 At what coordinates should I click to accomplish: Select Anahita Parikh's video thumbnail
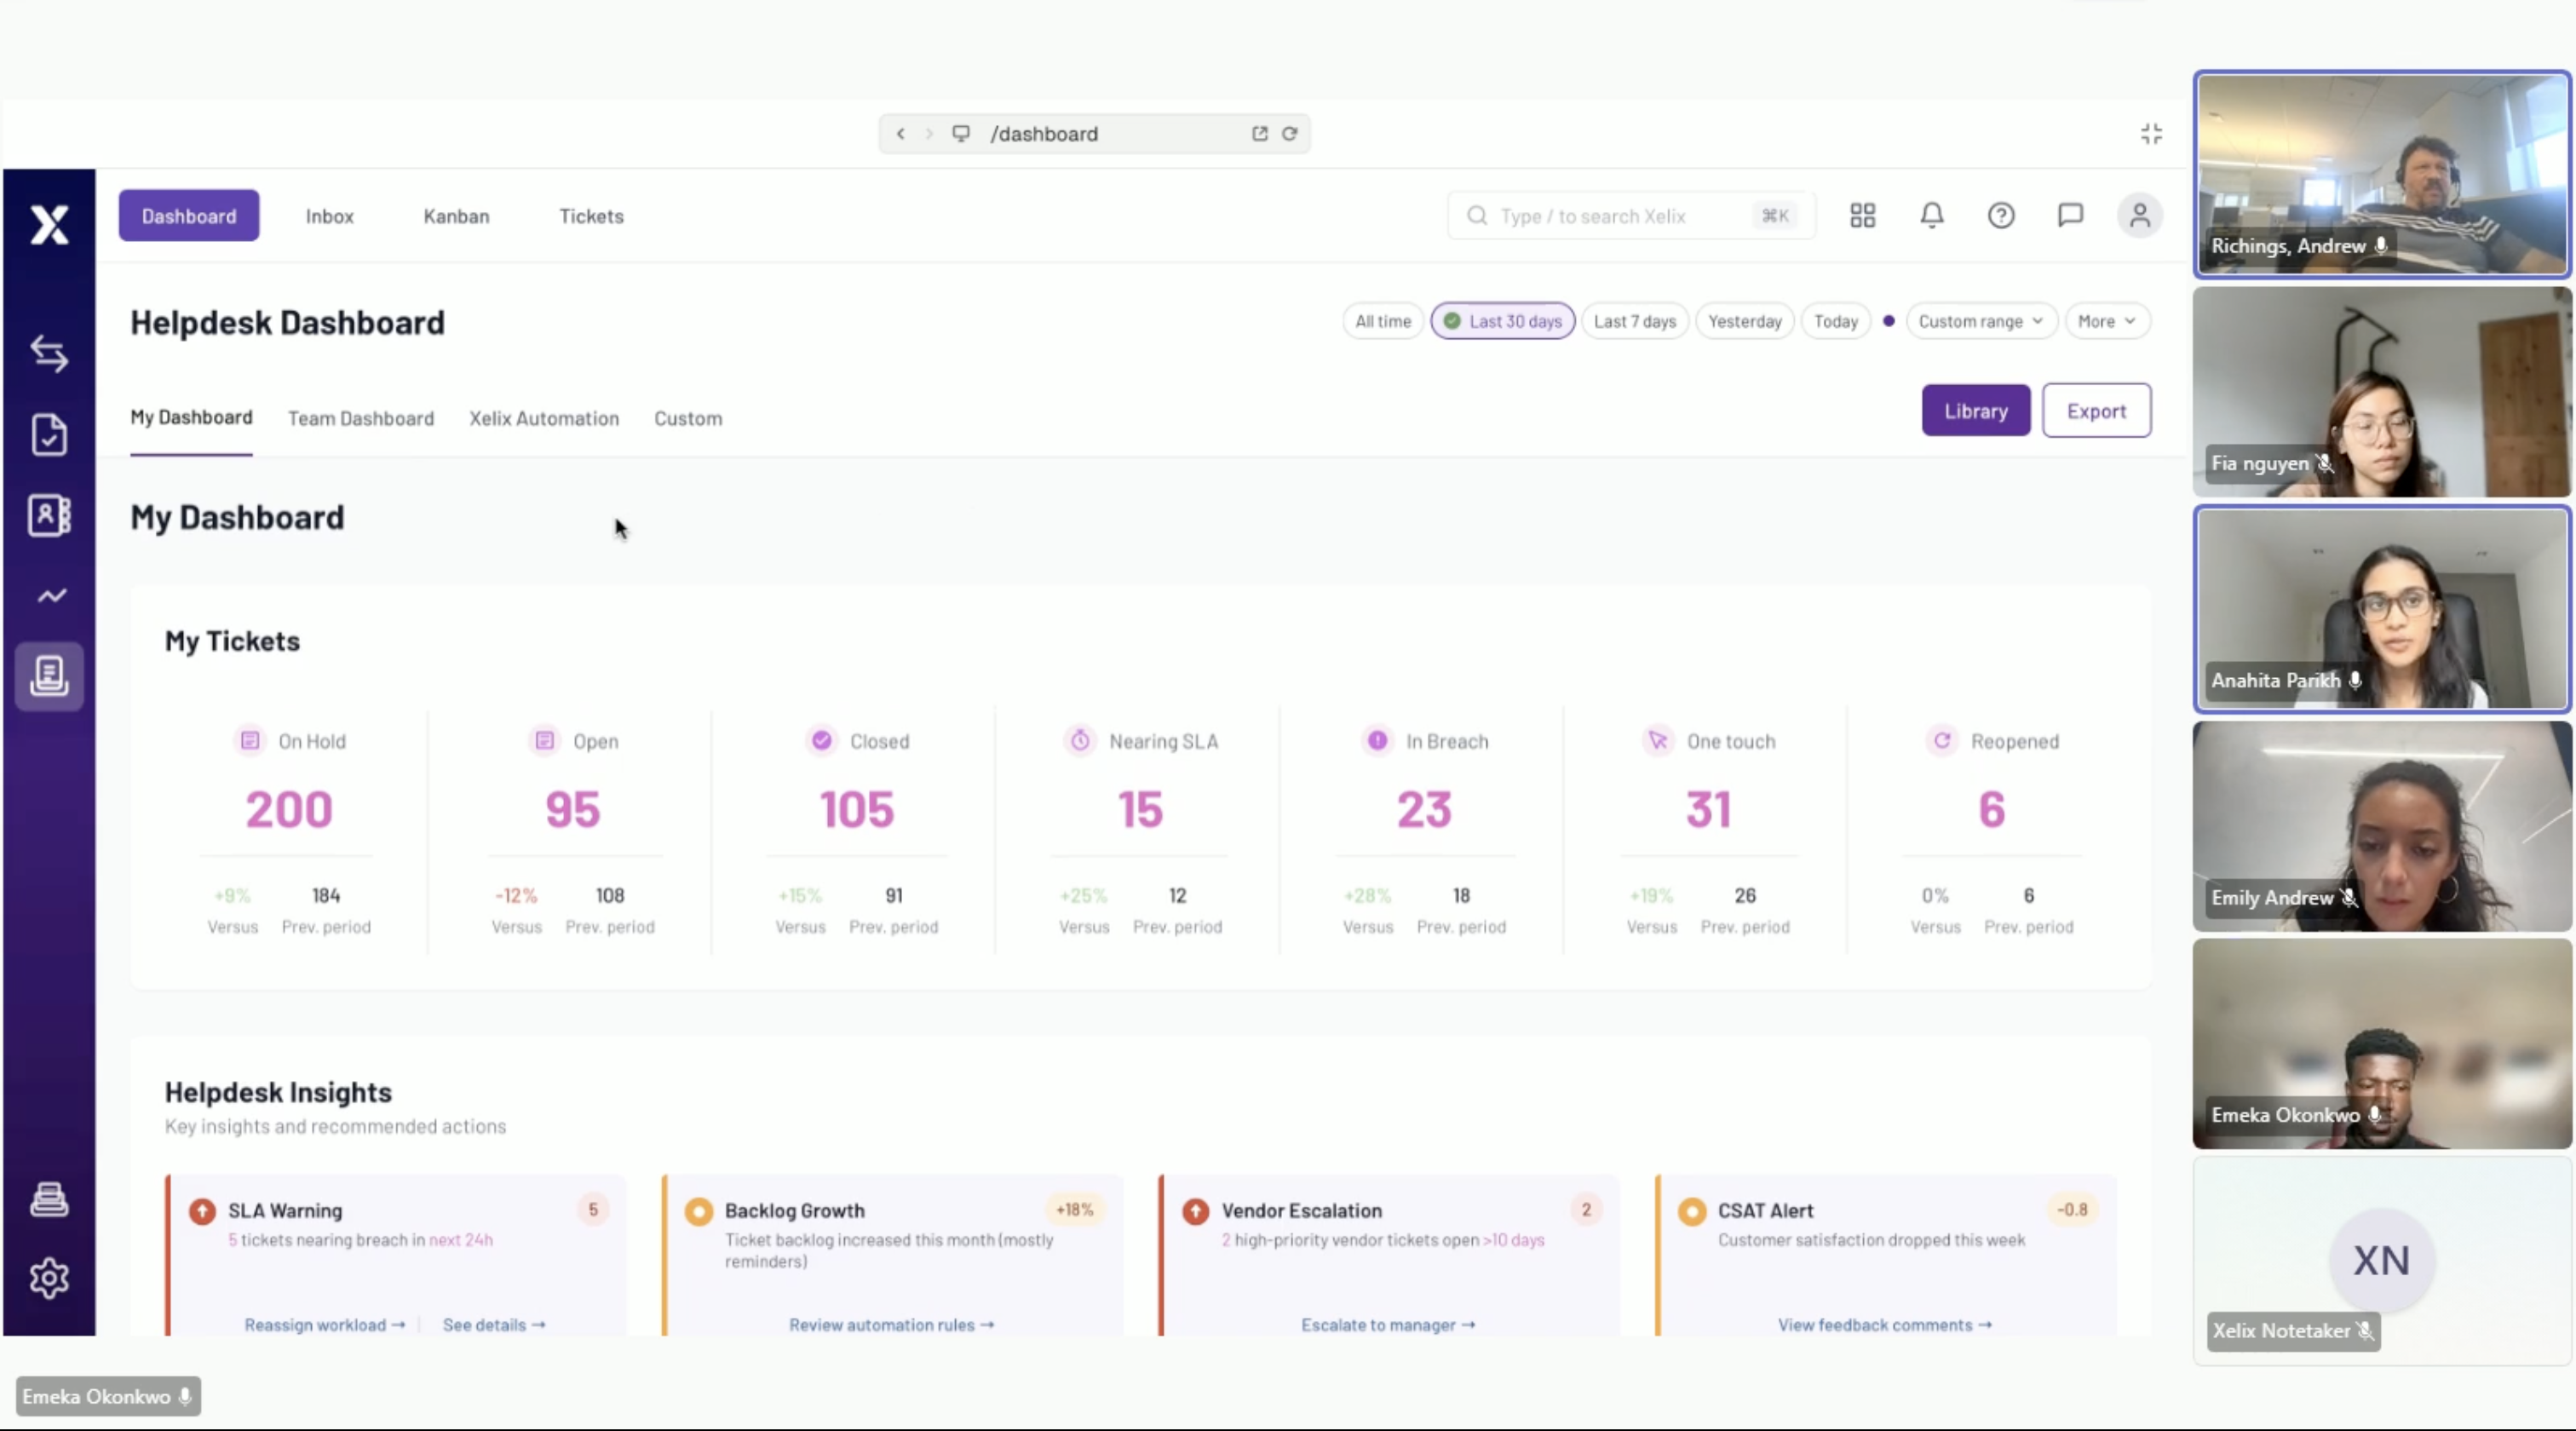[x=2381, y=609]
